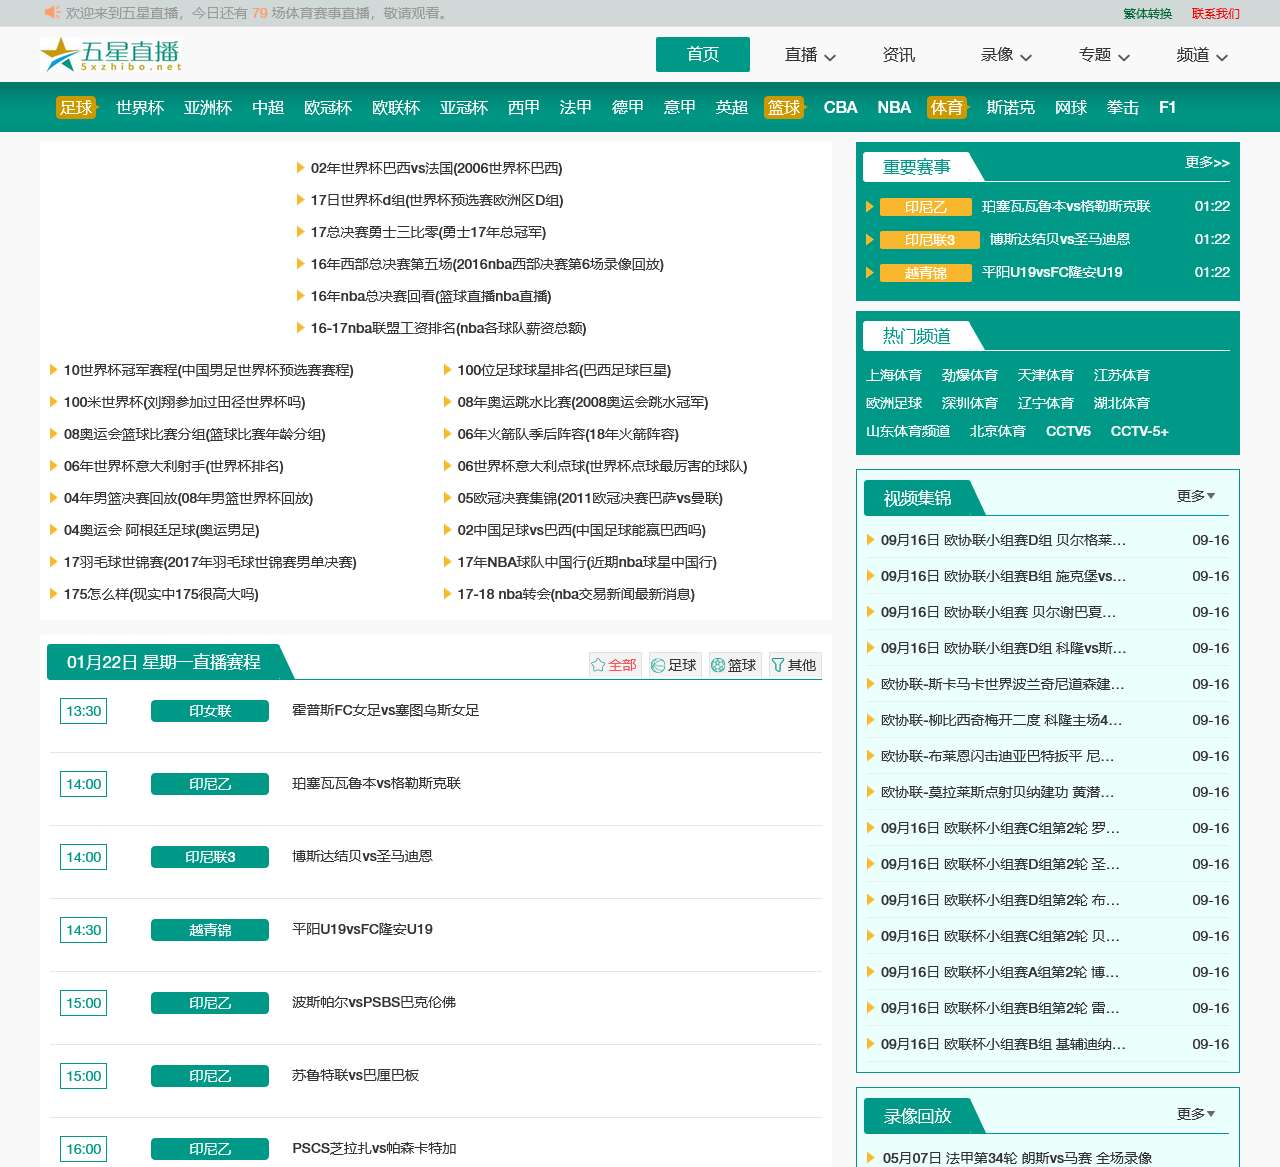The width and height of the screenshot is (1280, 1167).
Task: Open CCTV5 hot channel link
Action: (x=1068, y=431)
